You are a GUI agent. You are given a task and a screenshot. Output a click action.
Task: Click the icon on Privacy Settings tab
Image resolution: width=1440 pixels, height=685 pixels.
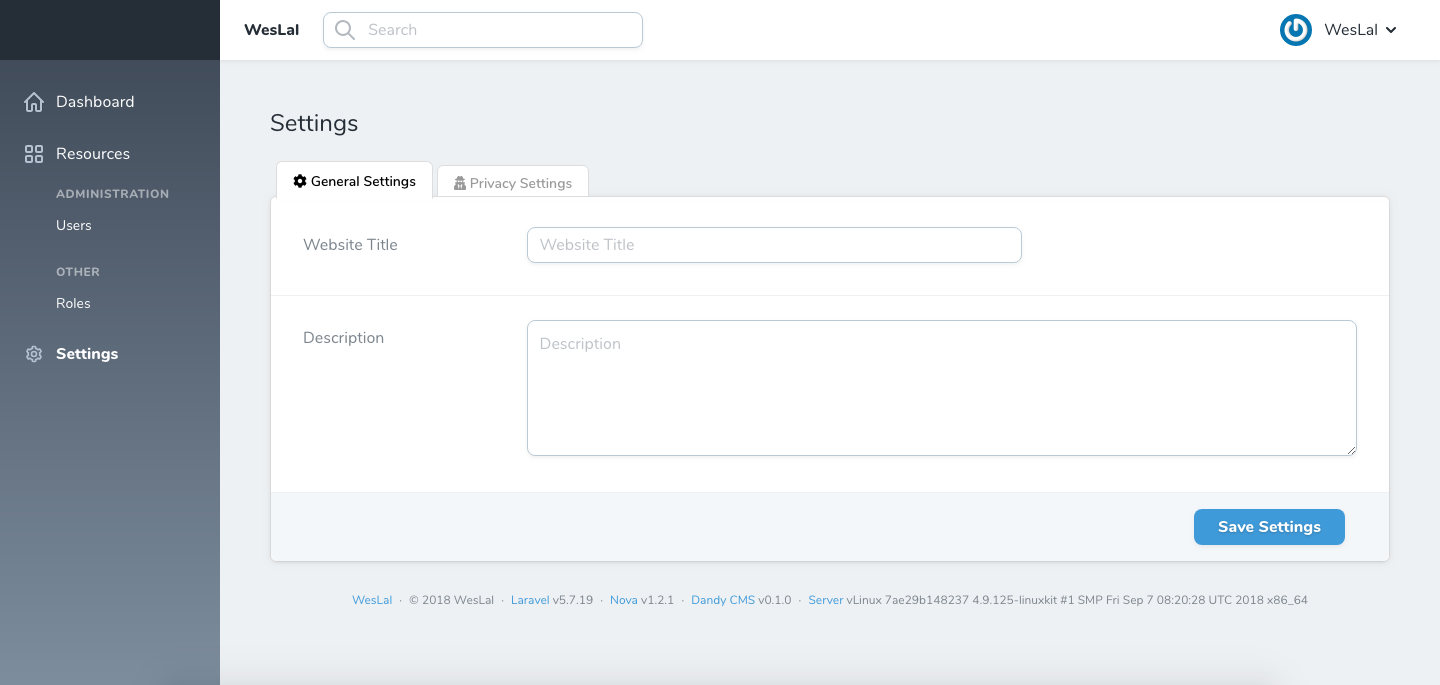pyautogui.click(x=460, y=184)
